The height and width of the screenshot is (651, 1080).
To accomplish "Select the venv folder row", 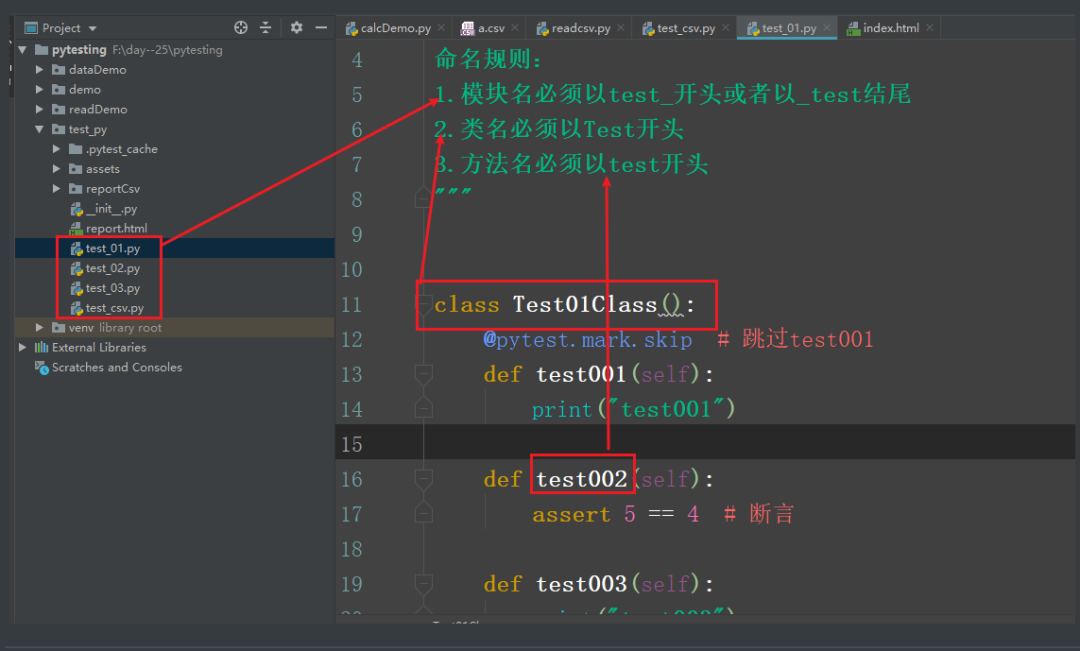I will point(174,327).
